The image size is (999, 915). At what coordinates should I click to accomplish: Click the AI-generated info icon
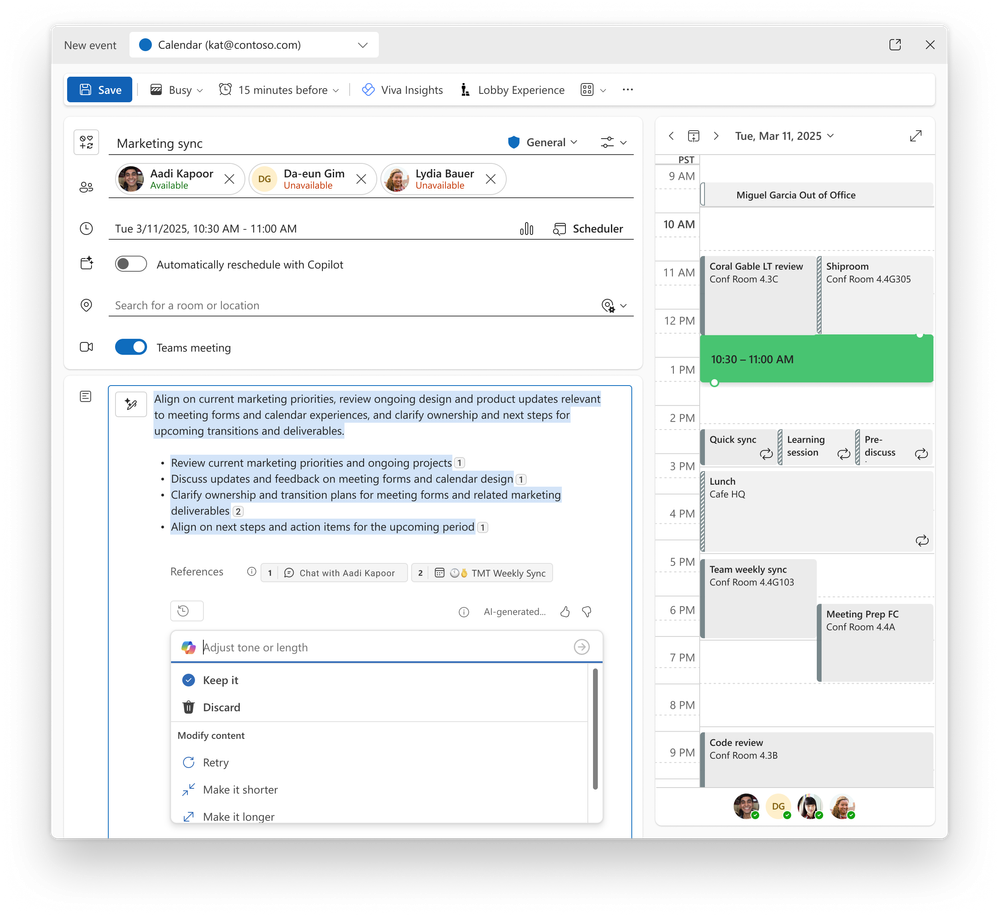click(464, 612)
